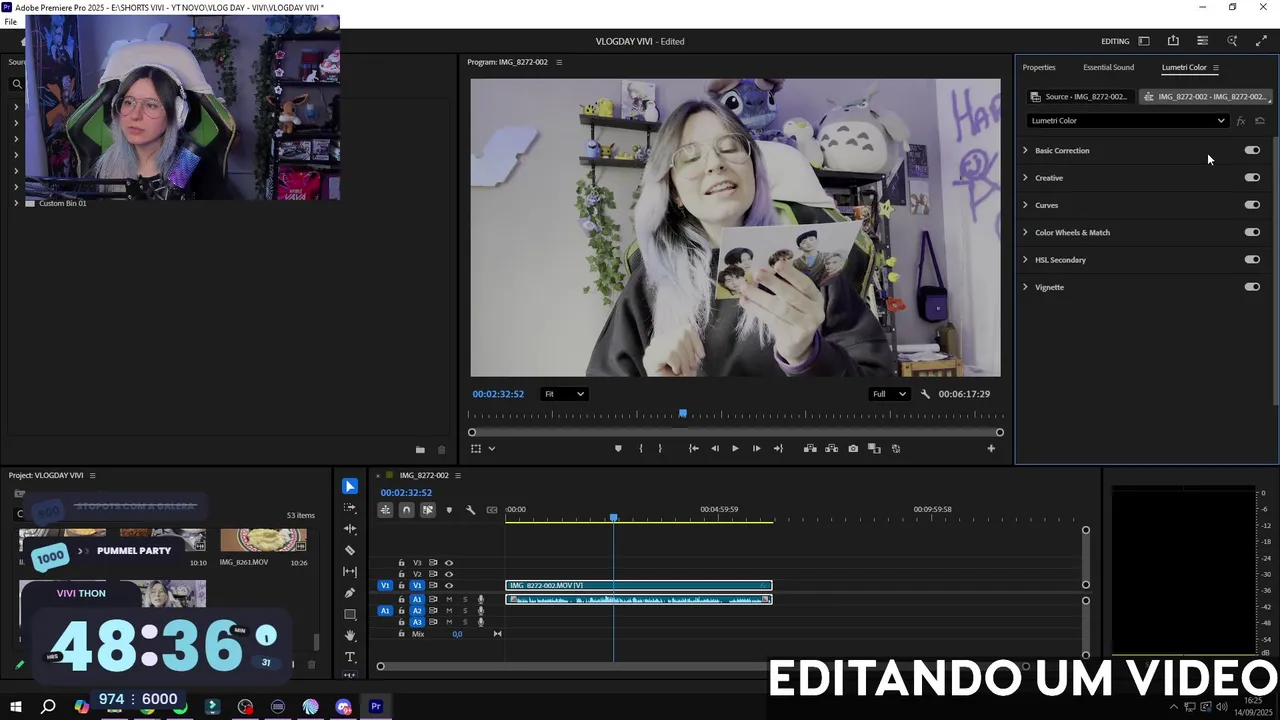Open Full playback resolution dropdown
This screenshot has height=720, width=1280.
coord(889,394)
